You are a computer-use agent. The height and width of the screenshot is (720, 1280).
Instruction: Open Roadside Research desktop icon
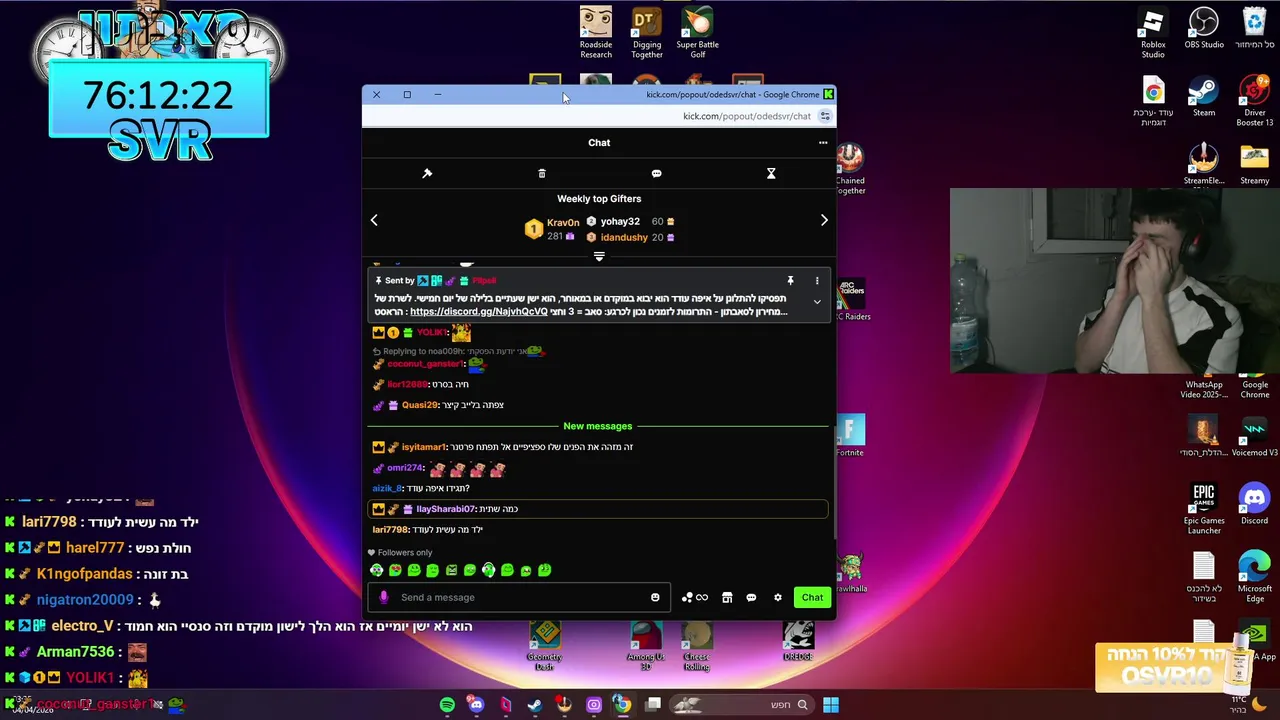(x=596, y=33)
